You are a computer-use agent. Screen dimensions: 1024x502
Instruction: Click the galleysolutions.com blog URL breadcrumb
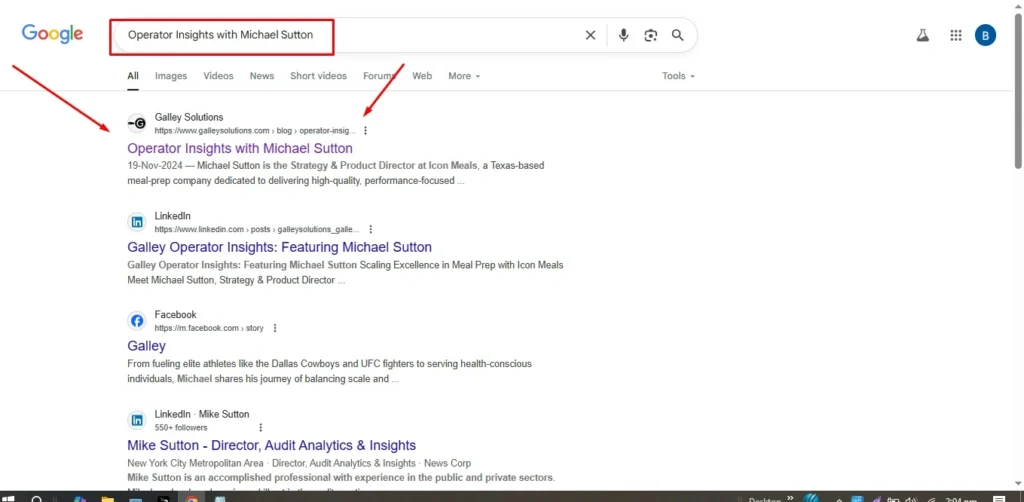pyautogui.click(x=255, y=131)
